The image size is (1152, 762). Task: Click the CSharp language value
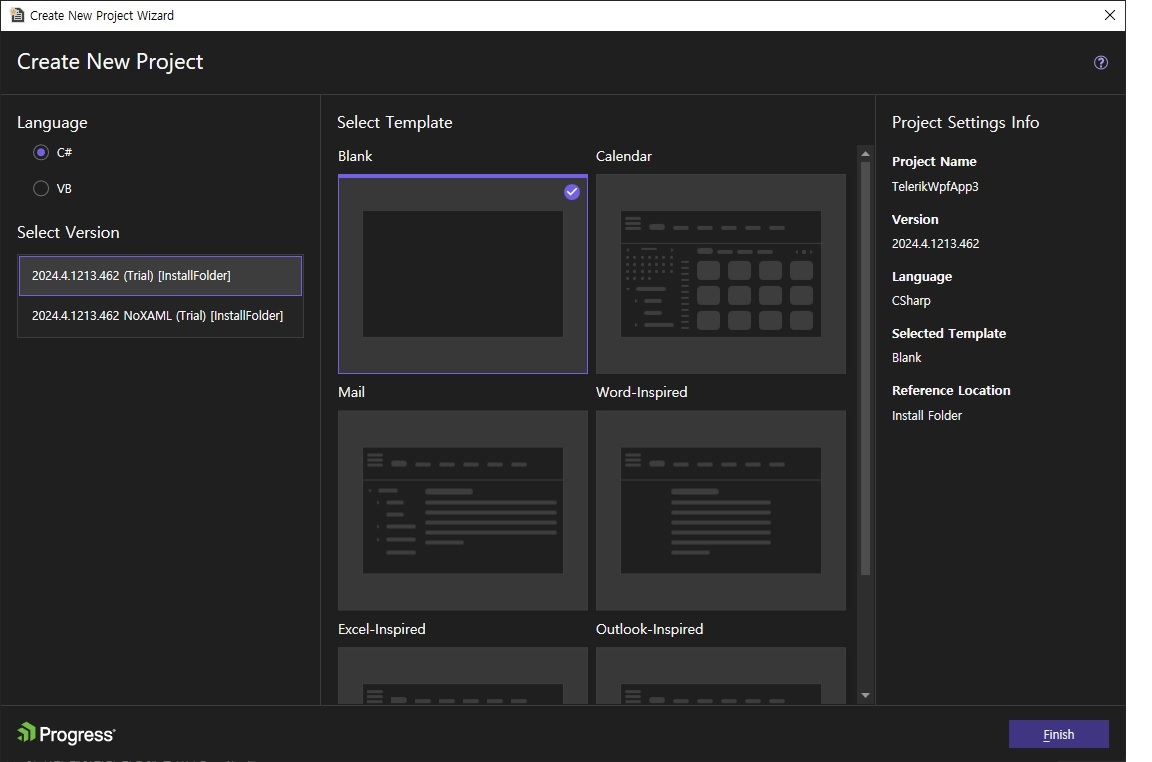point(911,301)
